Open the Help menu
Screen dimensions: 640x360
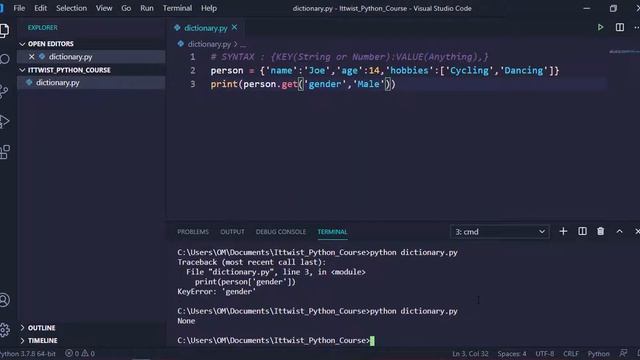(209, 8)
